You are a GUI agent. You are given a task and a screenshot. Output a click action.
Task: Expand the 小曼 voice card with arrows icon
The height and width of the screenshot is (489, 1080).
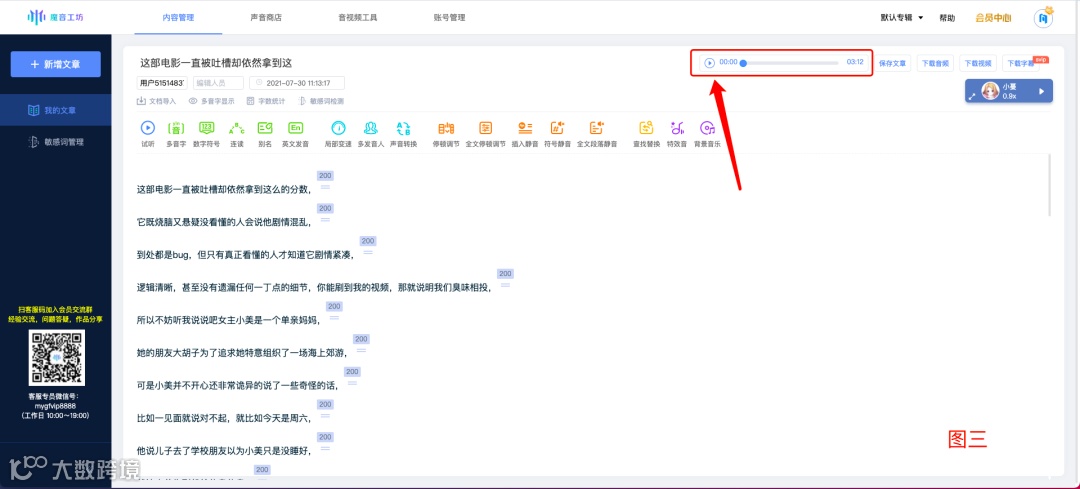(973, 96)
